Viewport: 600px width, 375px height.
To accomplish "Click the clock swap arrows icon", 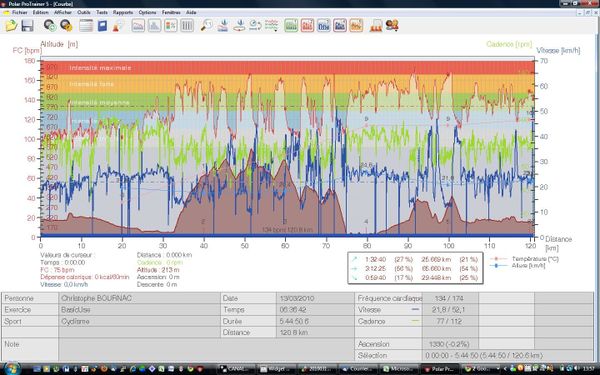I will click(x=255, y=26).
